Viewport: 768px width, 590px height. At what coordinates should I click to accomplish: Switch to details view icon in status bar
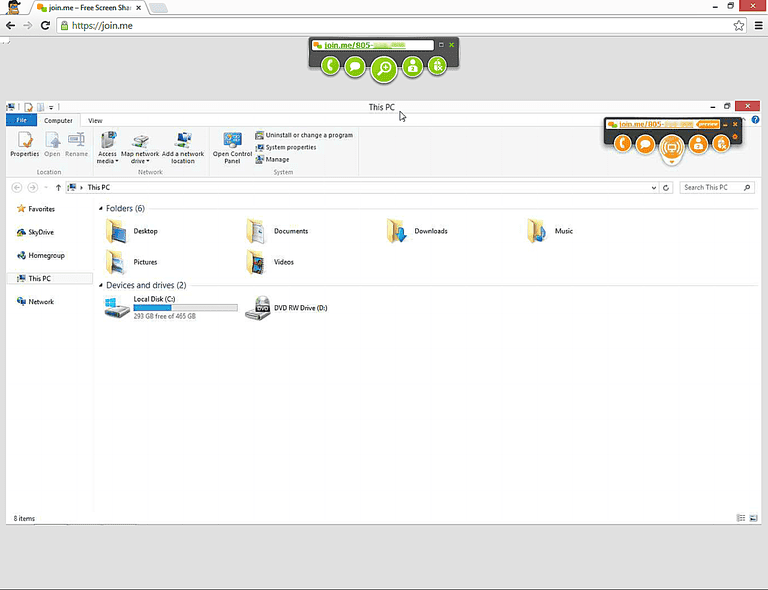tap(741, 518)
